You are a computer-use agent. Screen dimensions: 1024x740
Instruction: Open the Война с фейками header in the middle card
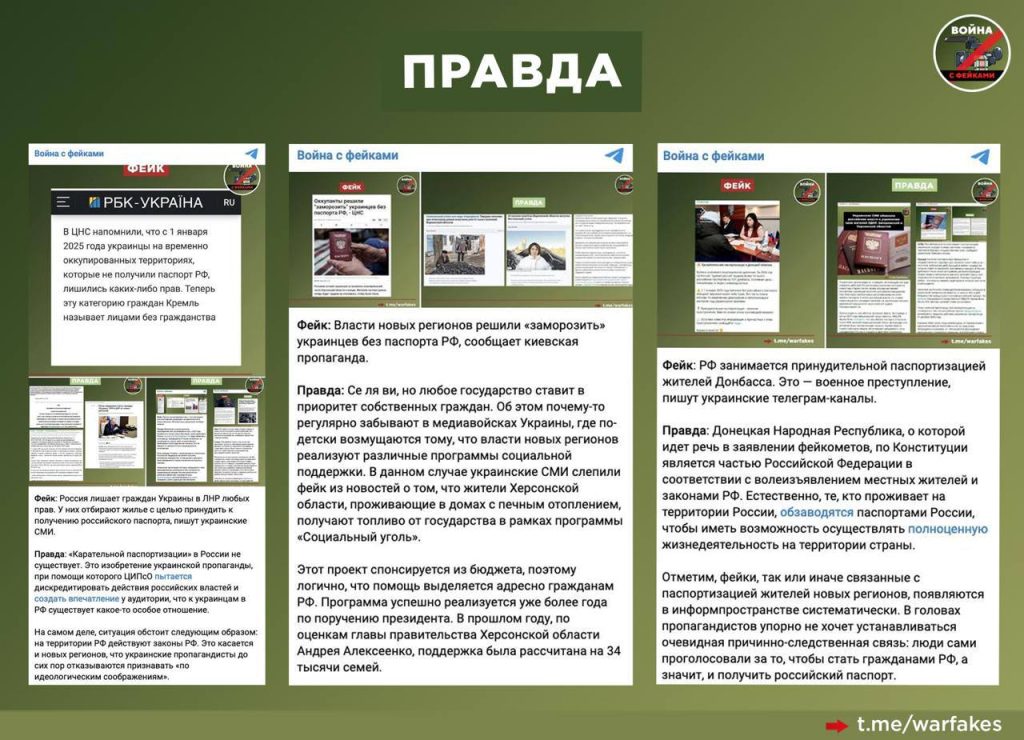pos(348,155)
